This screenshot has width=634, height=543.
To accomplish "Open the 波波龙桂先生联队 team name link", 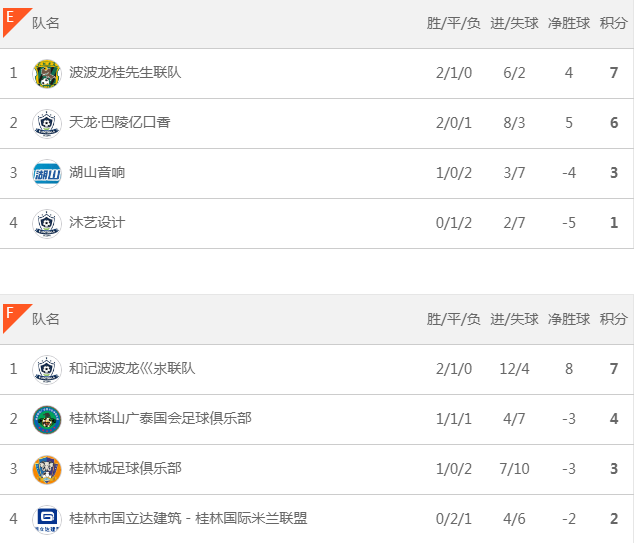I will [125, 73].
